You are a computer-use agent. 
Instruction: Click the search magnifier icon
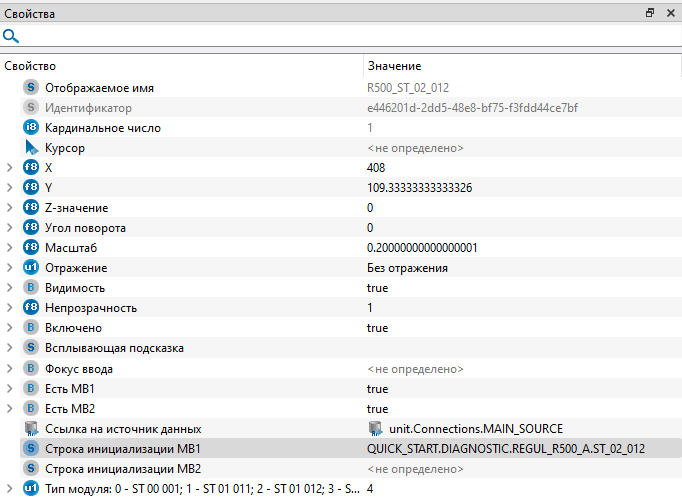11,36
